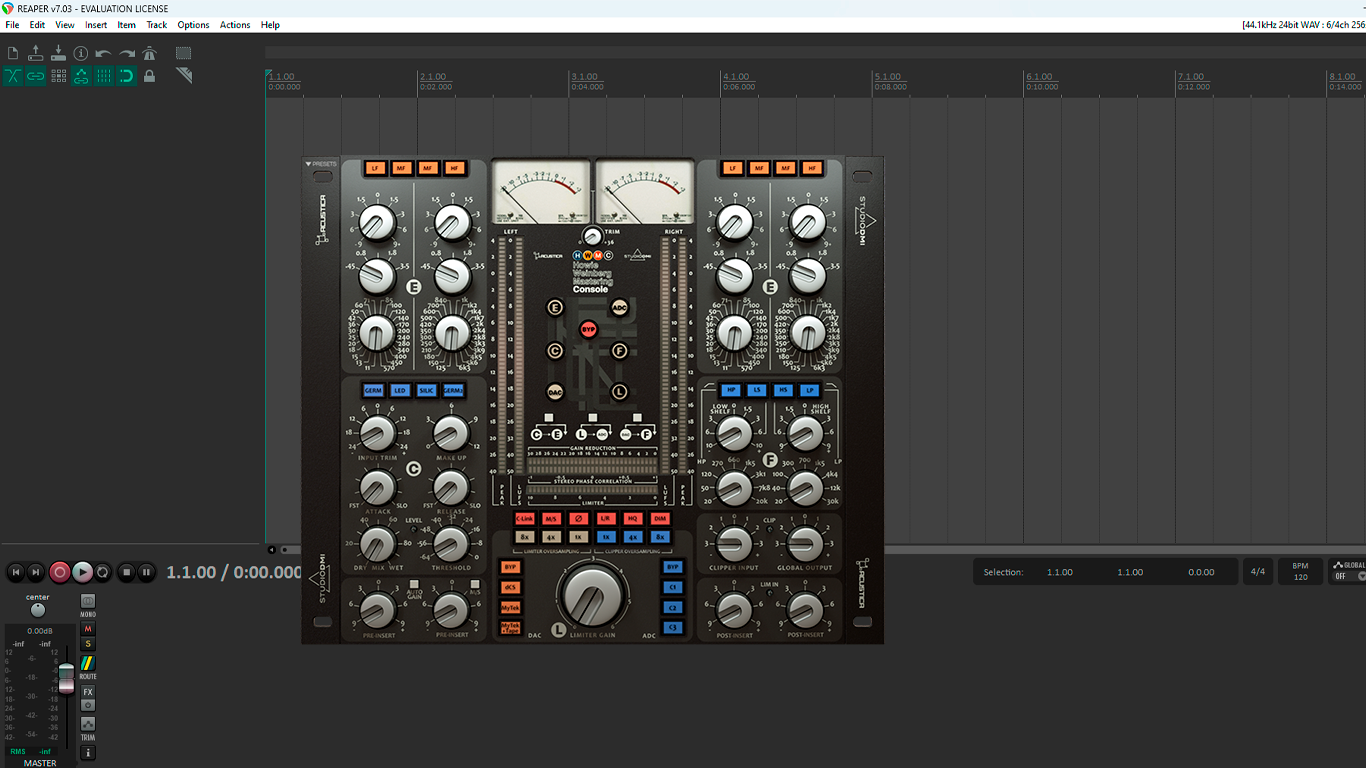
Task: Click the Open Project upload-arrow icon
Action: tap(36, 53)
